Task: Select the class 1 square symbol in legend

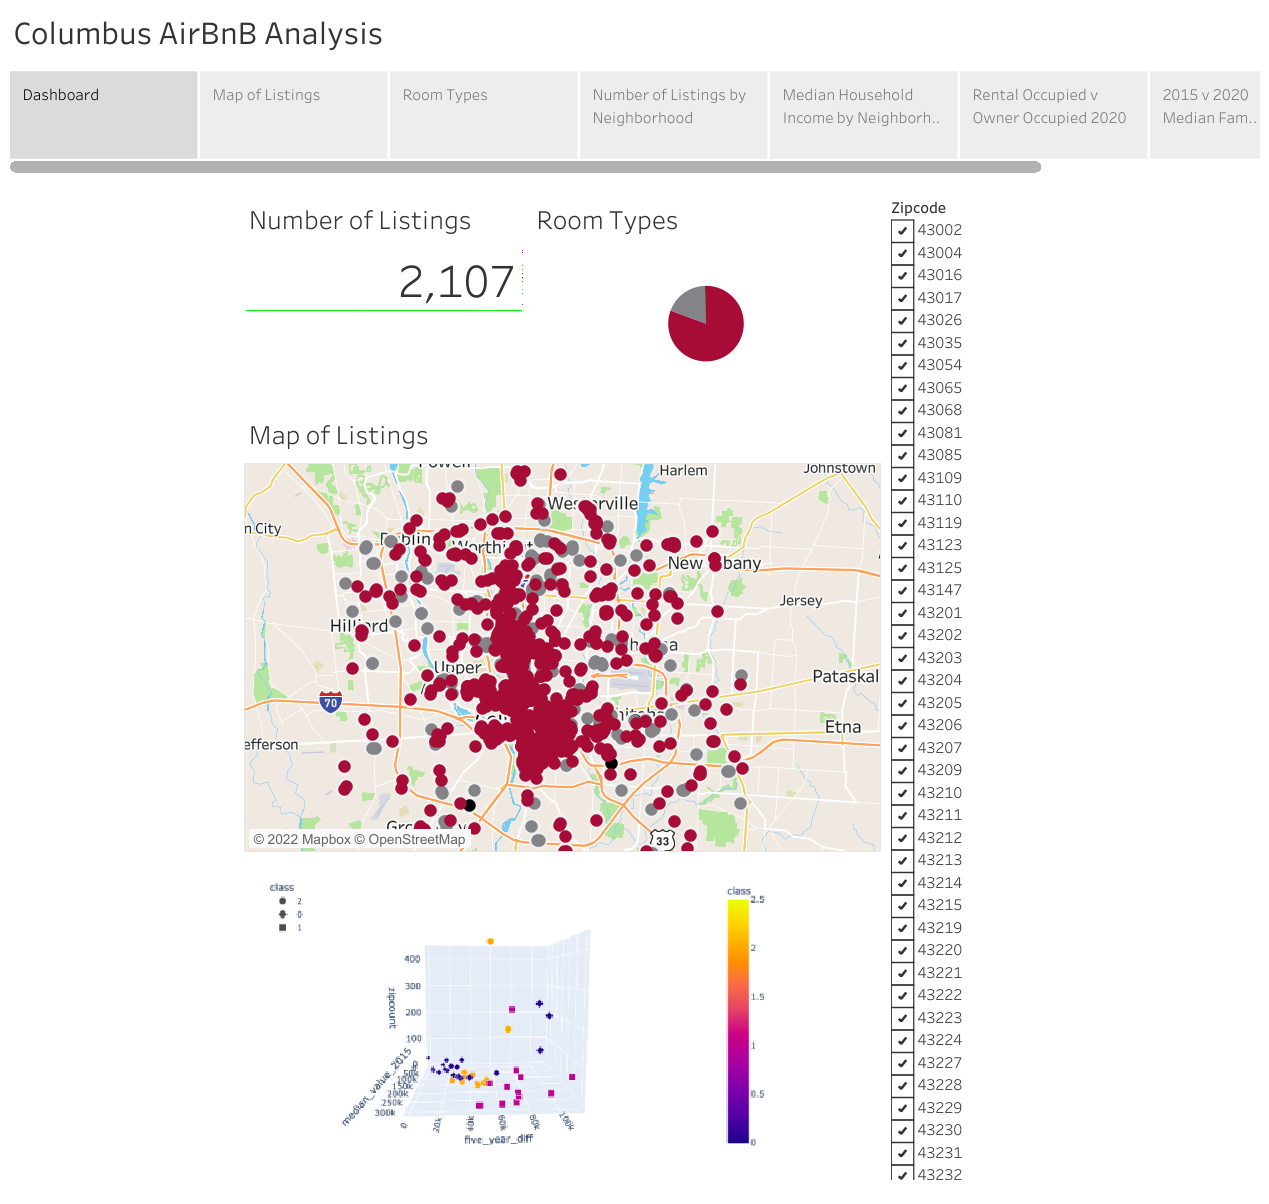Action: click(281, 928)
